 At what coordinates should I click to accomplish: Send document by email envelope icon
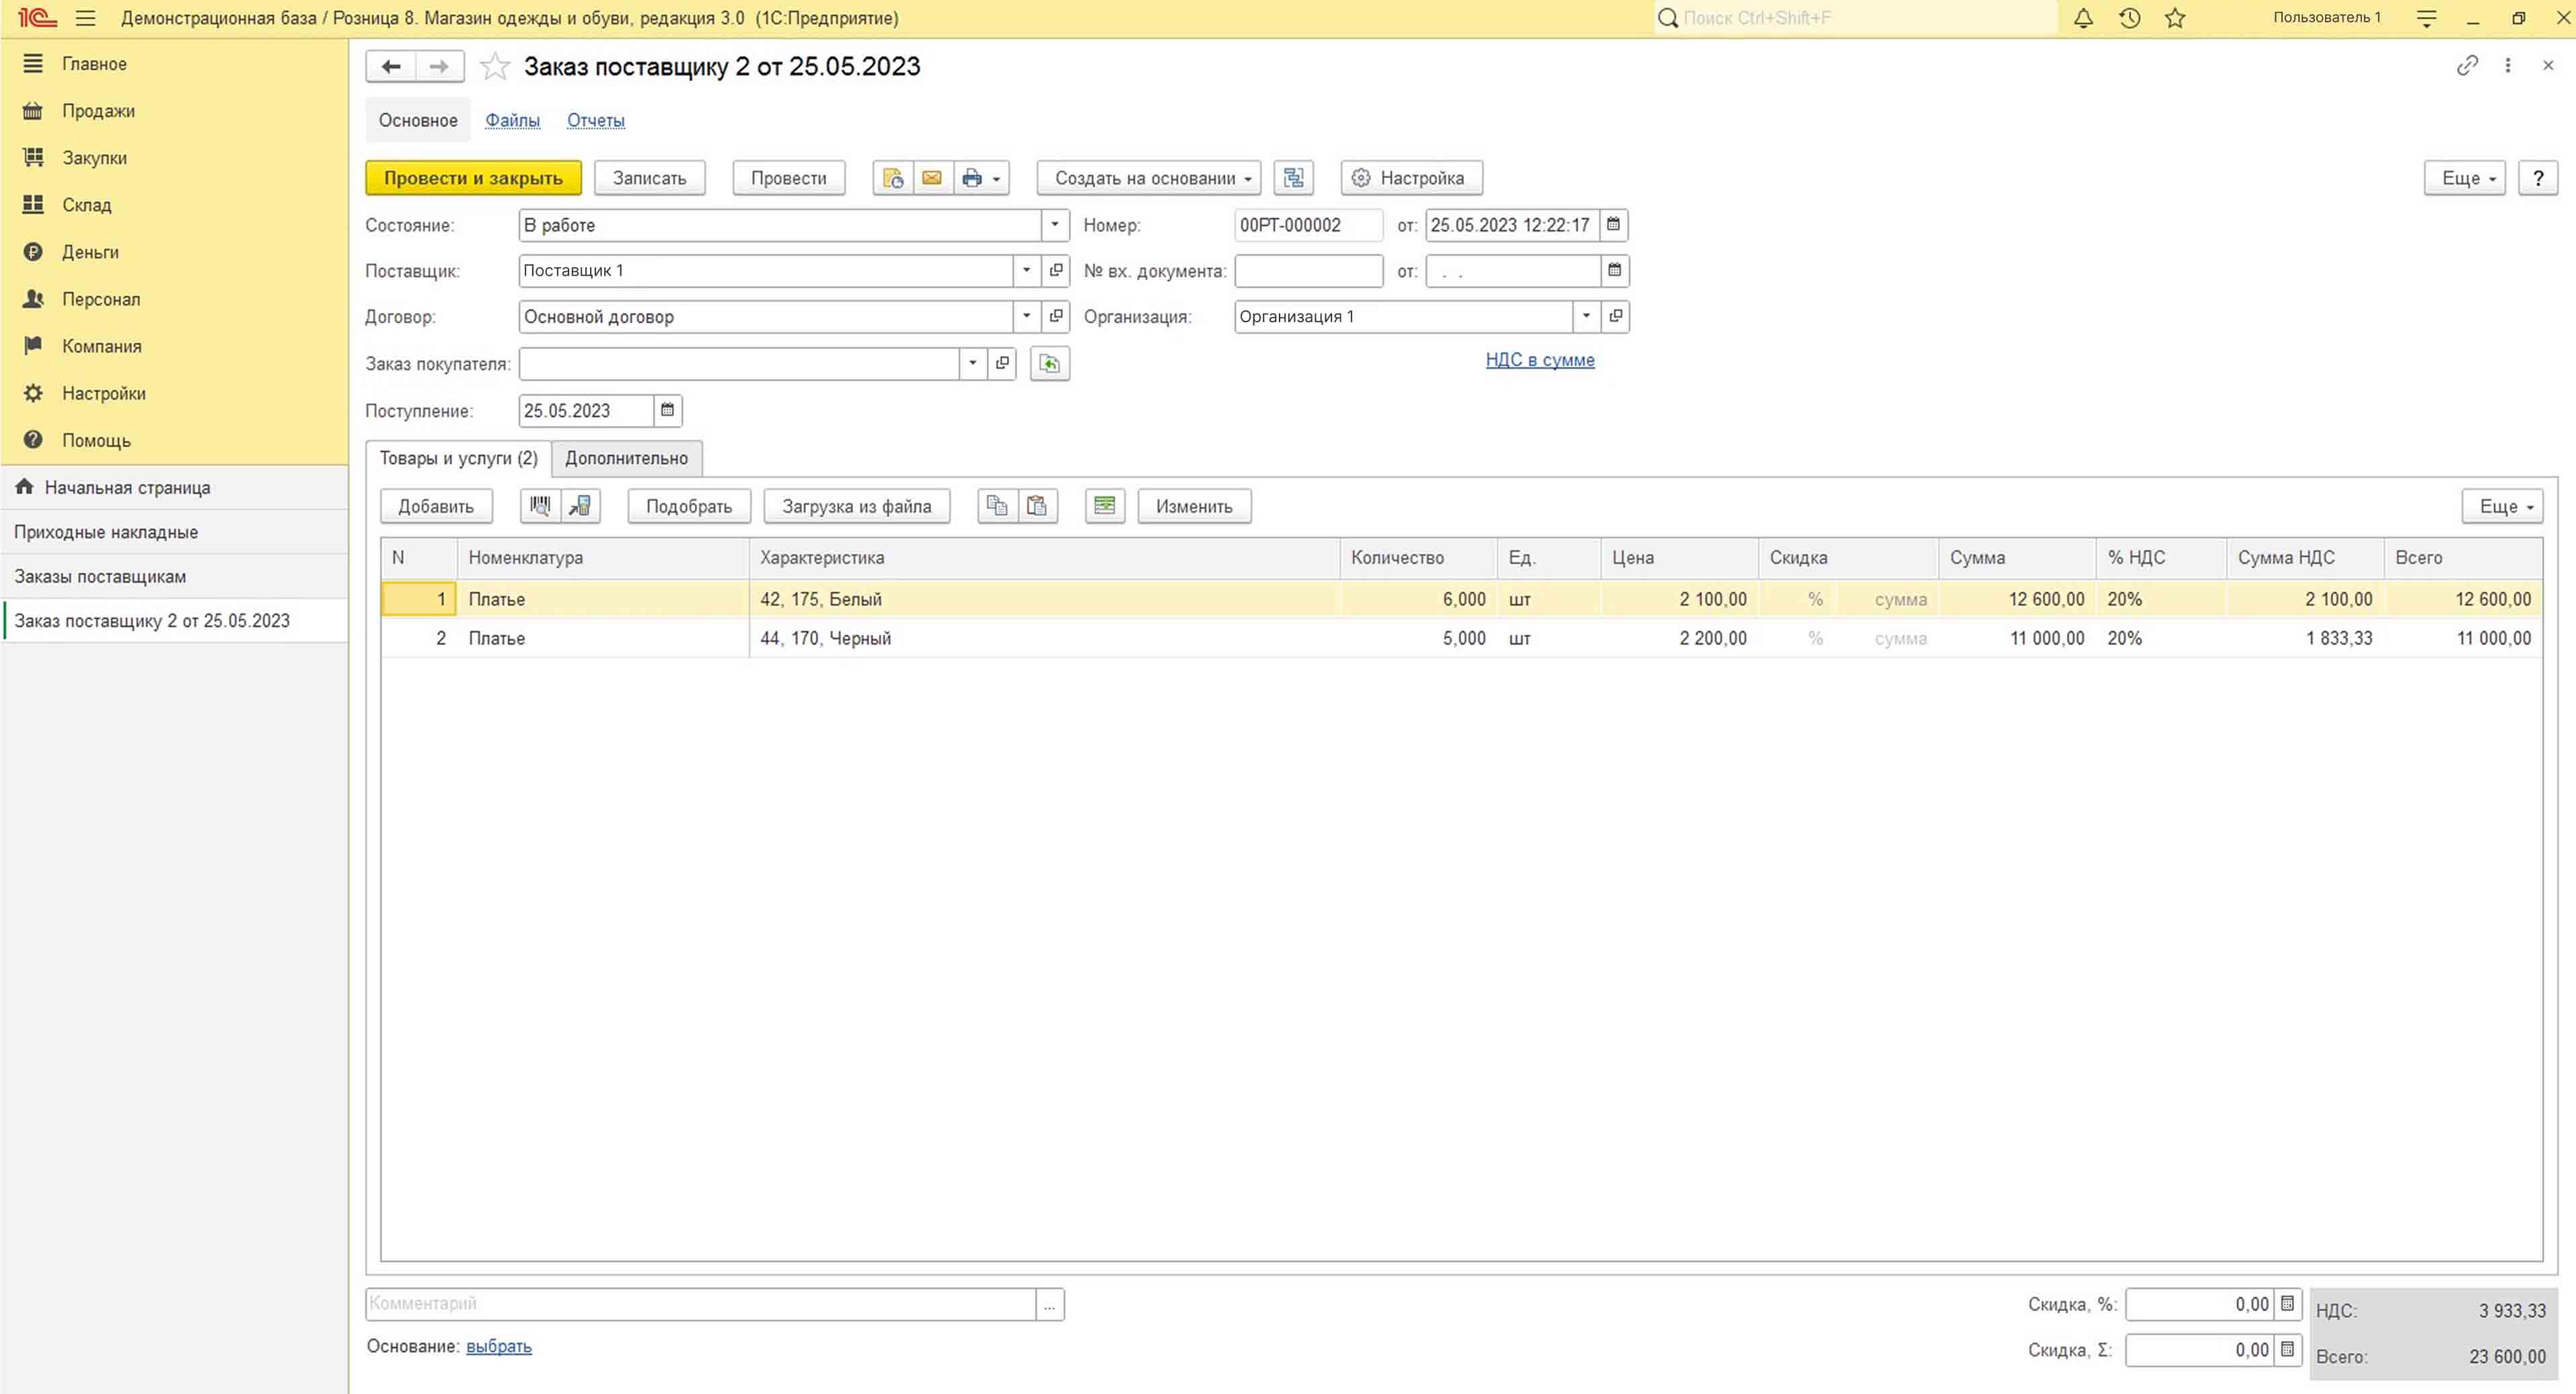tap(932, 178)
